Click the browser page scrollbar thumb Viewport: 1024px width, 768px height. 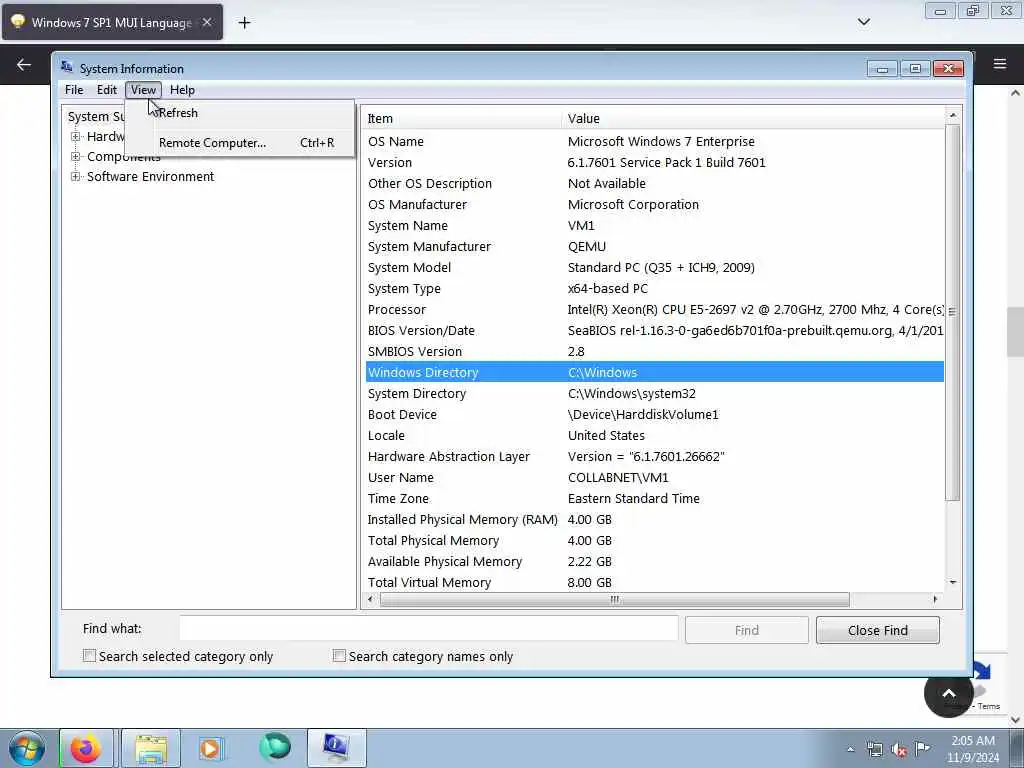(x=1014, y=331)
